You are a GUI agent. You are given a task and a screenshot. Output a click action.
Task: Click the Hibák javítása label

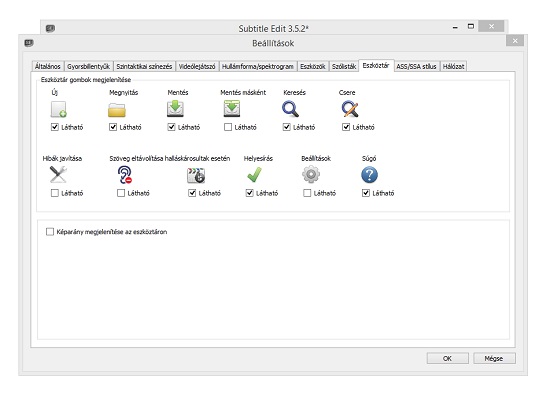pyautogui.click(x=62, y=159)
